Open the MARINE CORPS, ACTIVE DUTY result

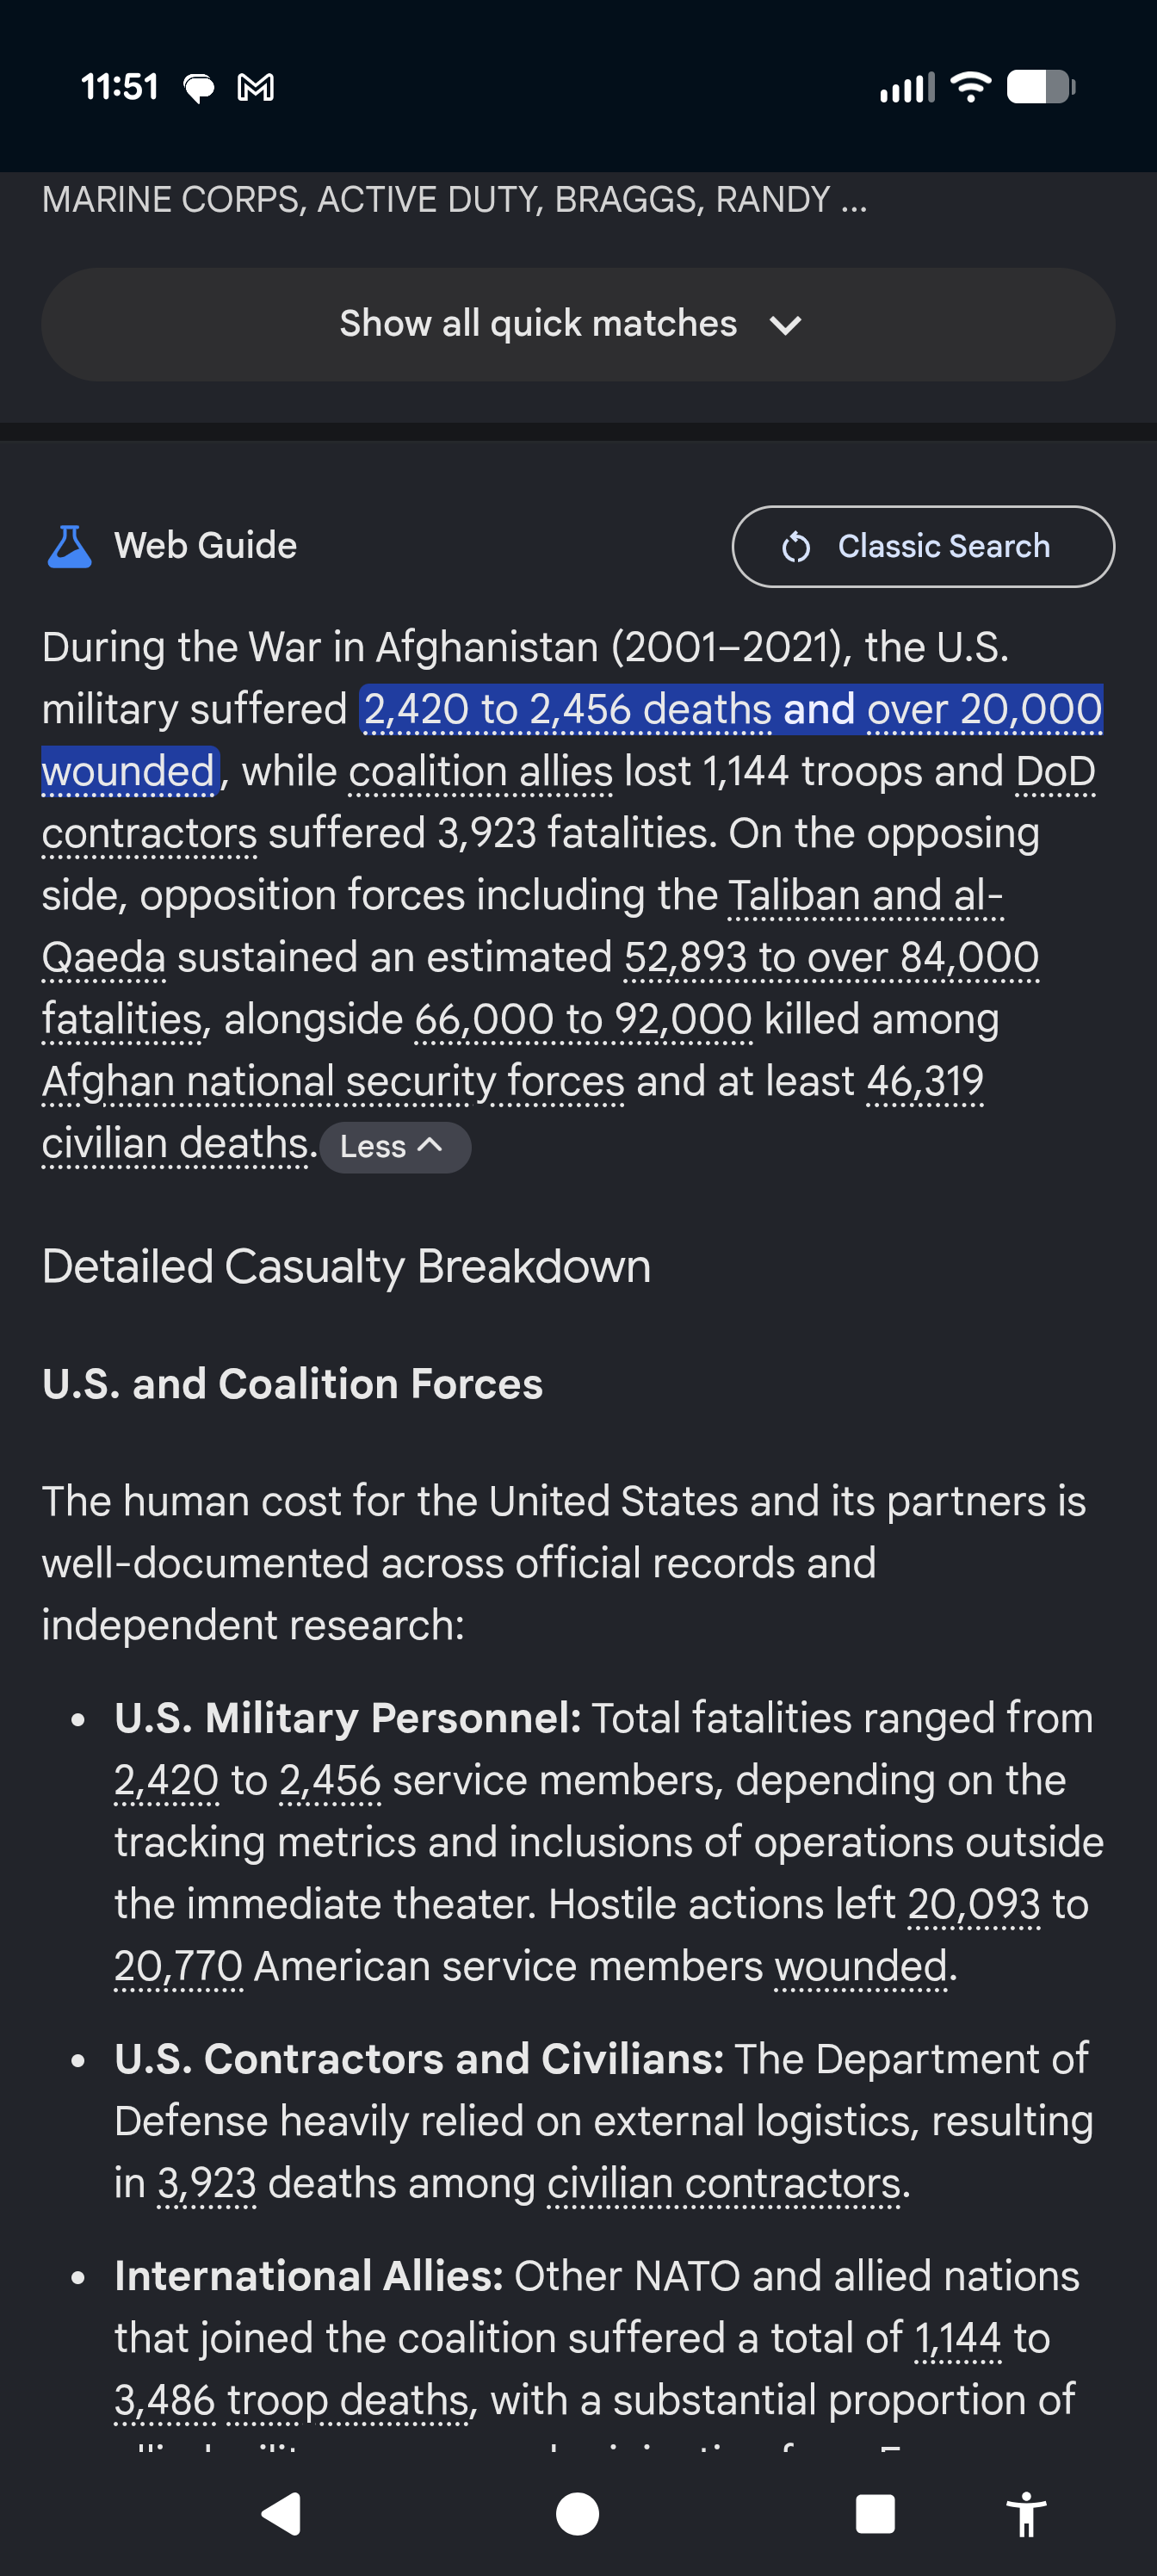pos(454,200)
